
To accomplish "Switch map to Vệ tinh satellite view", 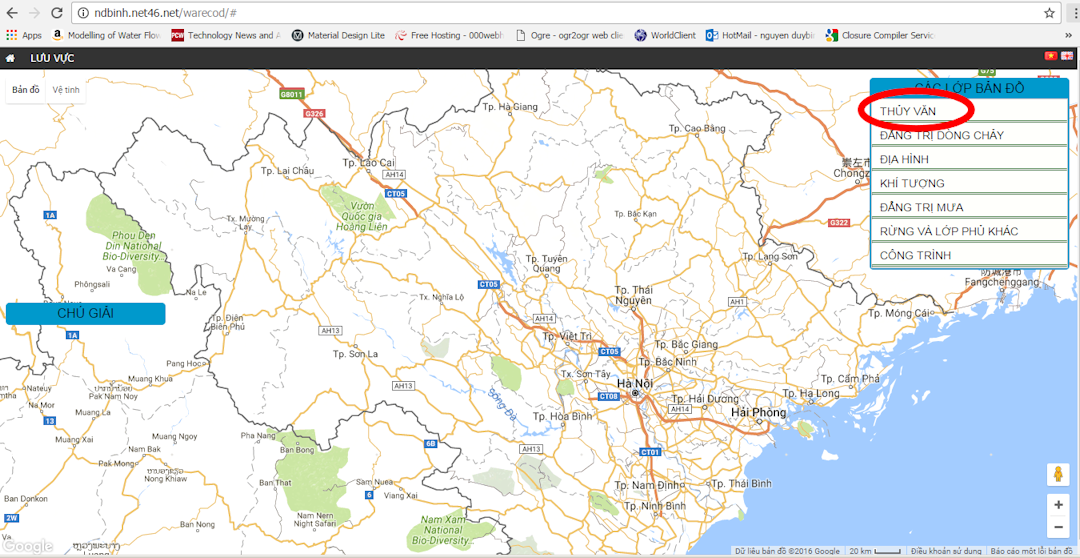I will (66, 90).
